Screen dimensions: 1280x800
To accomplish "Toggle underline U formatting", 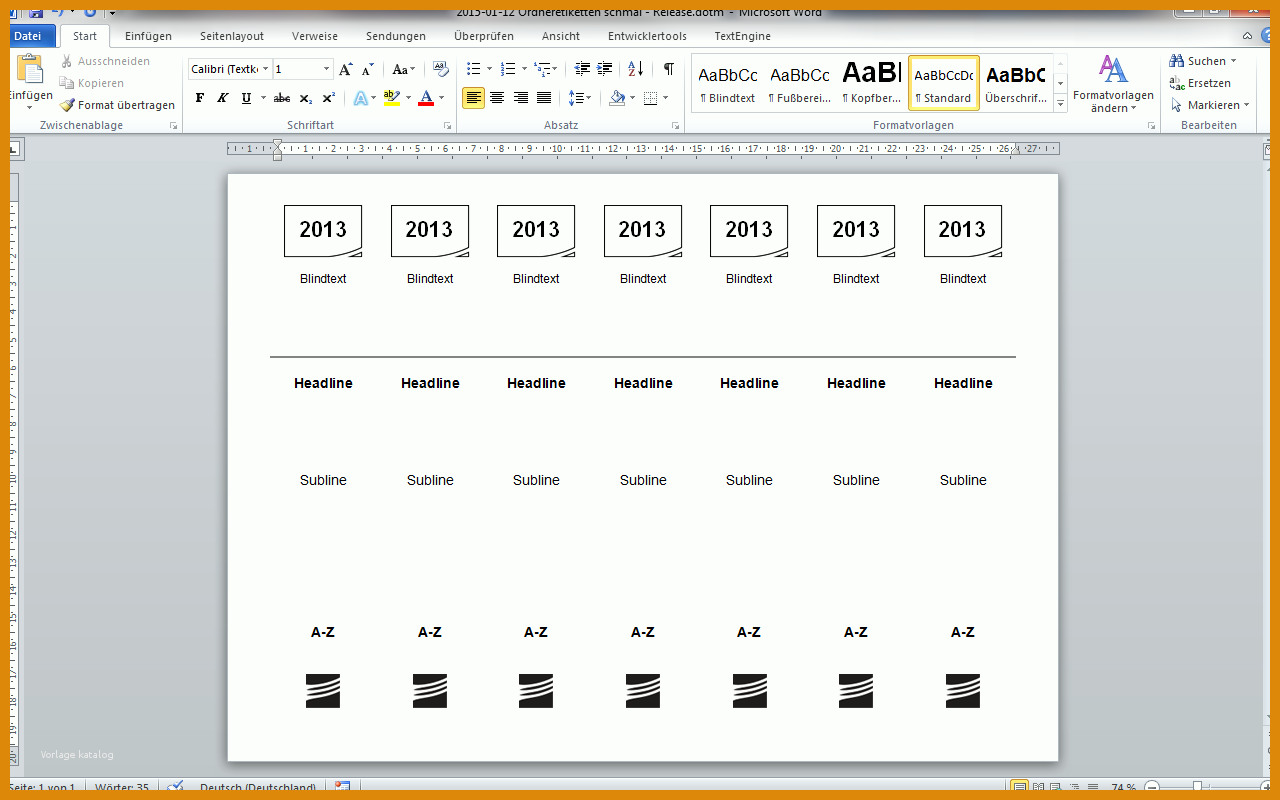I will pyautogui.click(x=246, y=98).
